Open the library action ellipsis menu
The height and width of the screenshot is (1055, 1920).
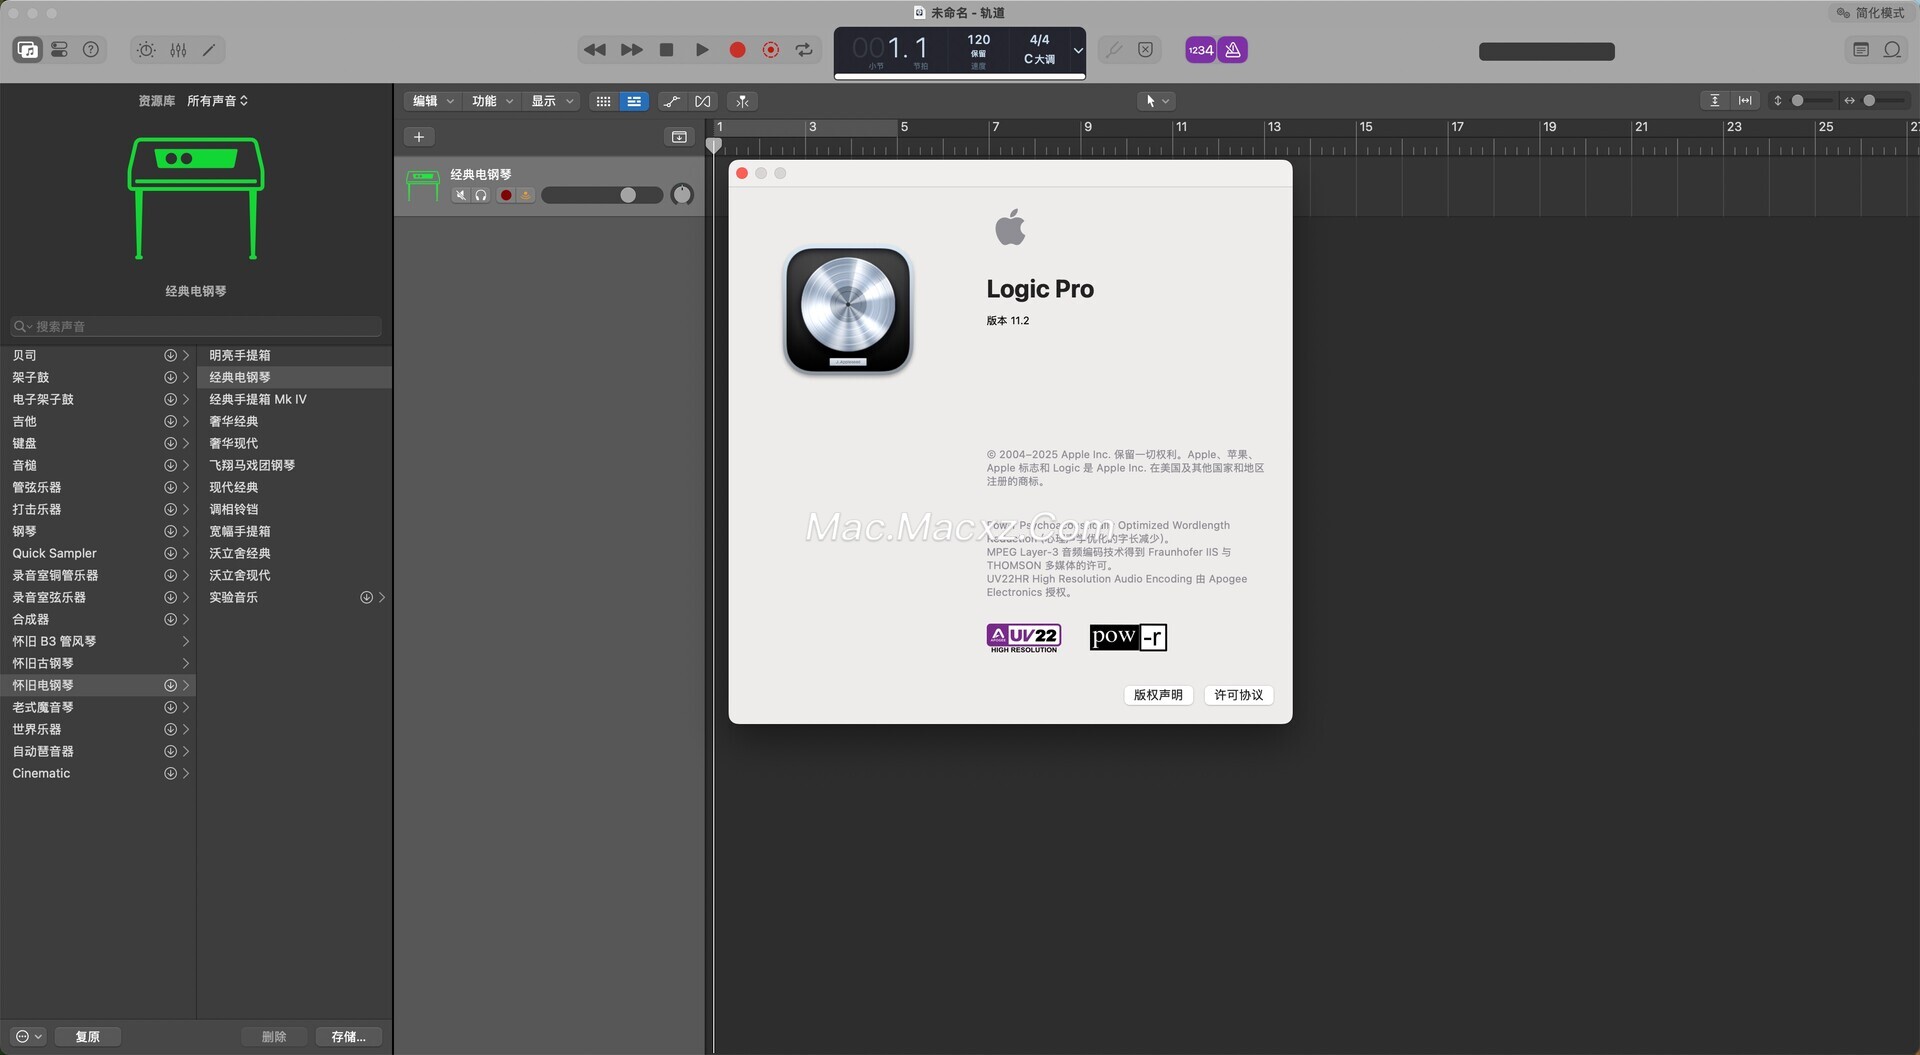(x=28, y=1036)
